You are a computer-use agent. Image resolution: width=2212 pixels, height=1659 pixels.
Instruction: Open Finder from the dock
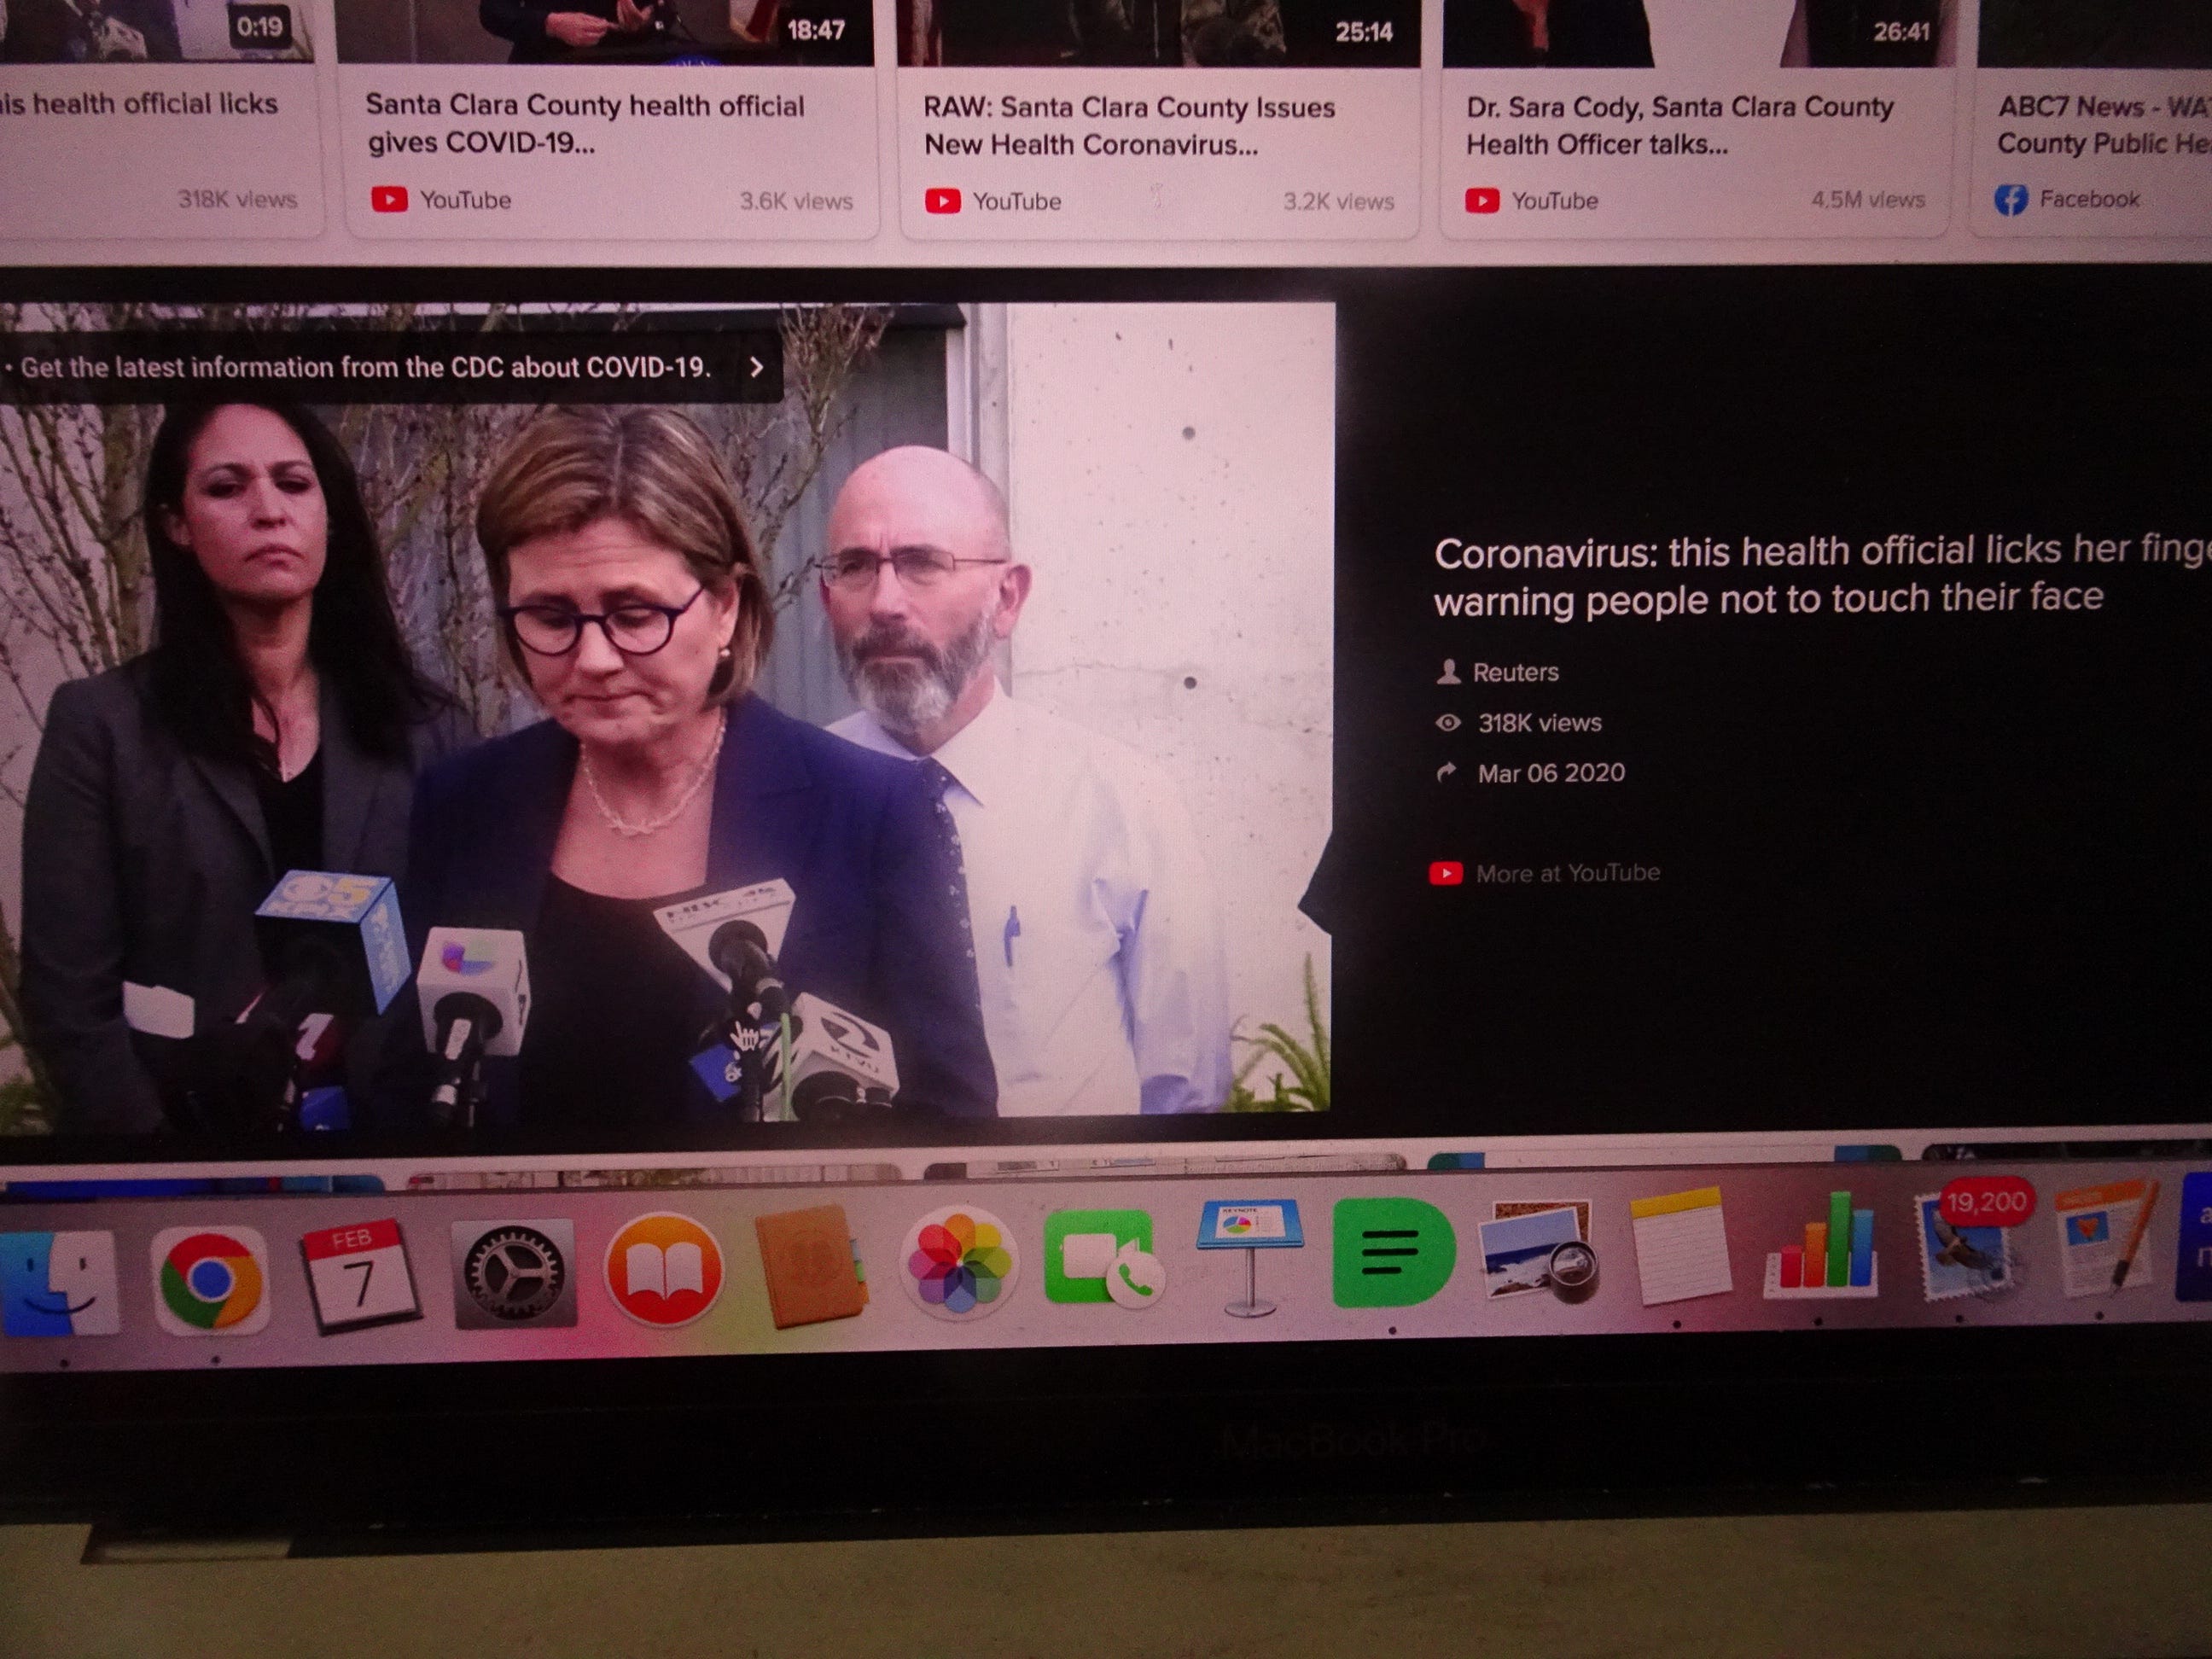point(58,1283)
